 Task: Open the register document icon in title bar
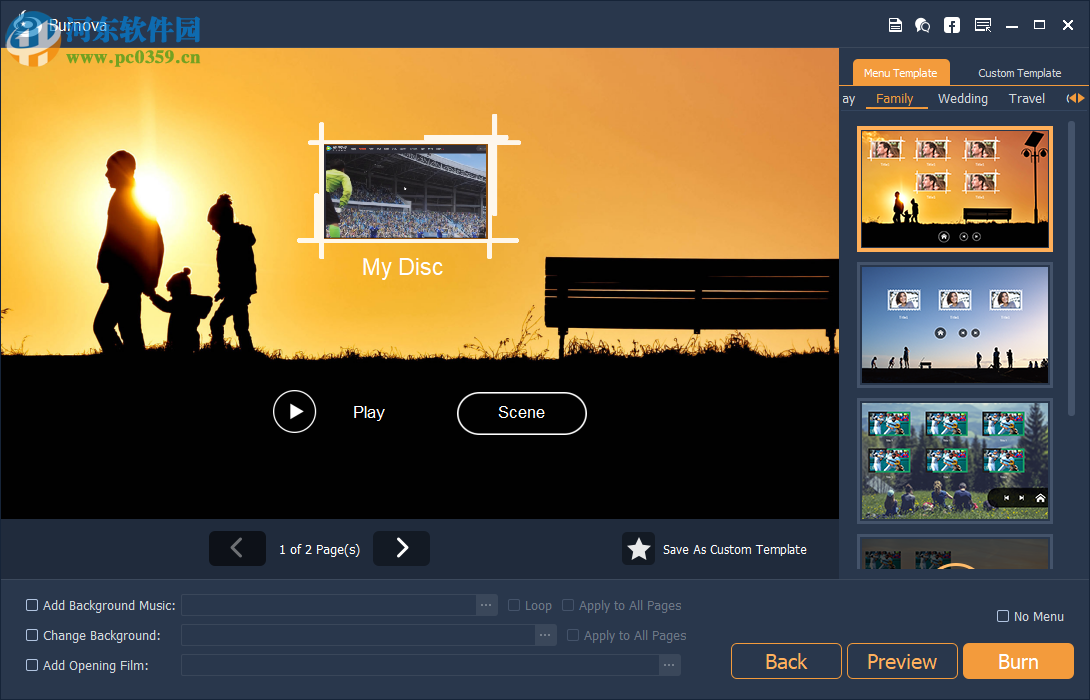click(895, 25)
